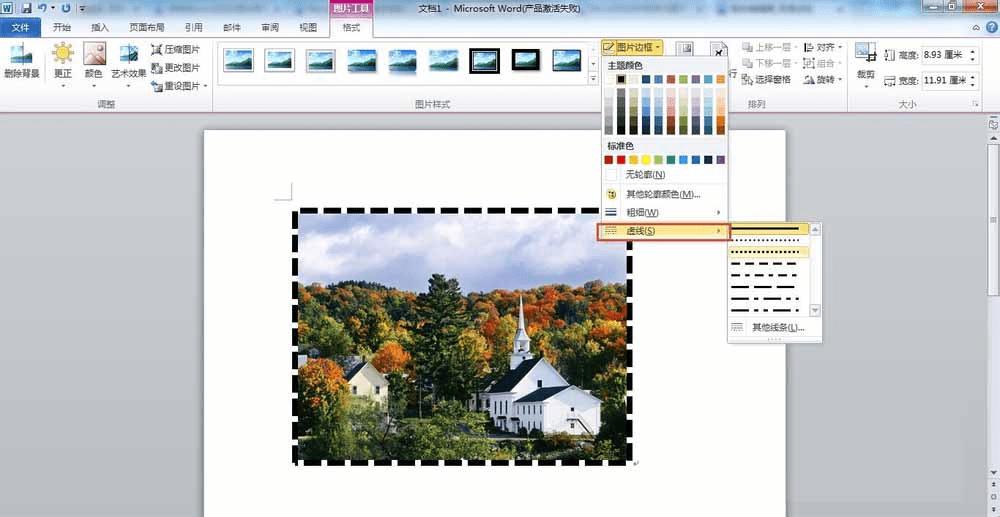Click the 图片边框 picture border button

(632, 47)
